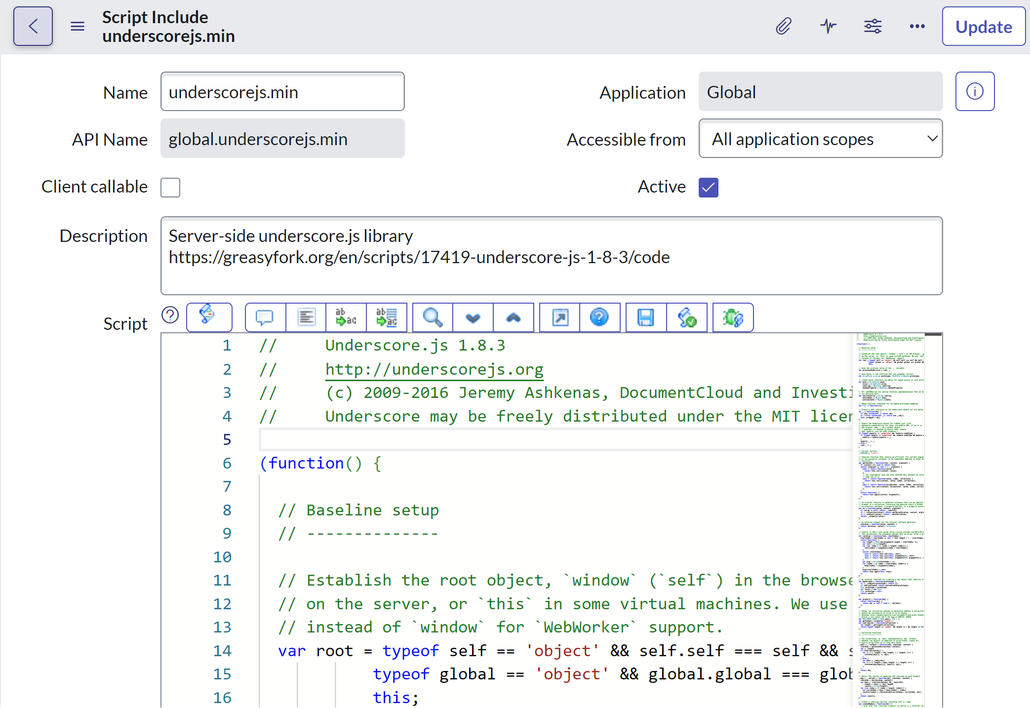Screen dimensions: 1030x708
Task: Click the Application field showing Global
Action: pos(820,92)
